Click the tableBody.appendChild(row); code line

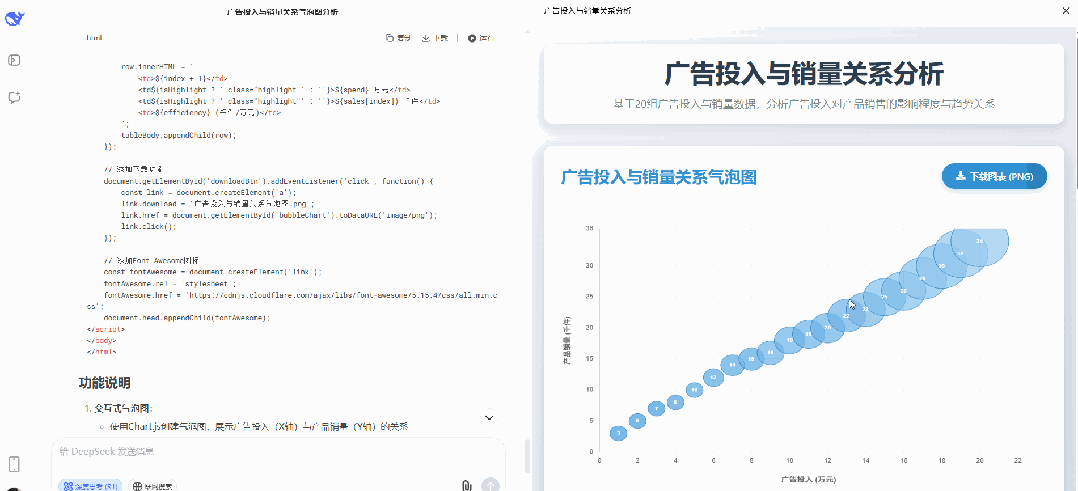click(x=179, y=135)
